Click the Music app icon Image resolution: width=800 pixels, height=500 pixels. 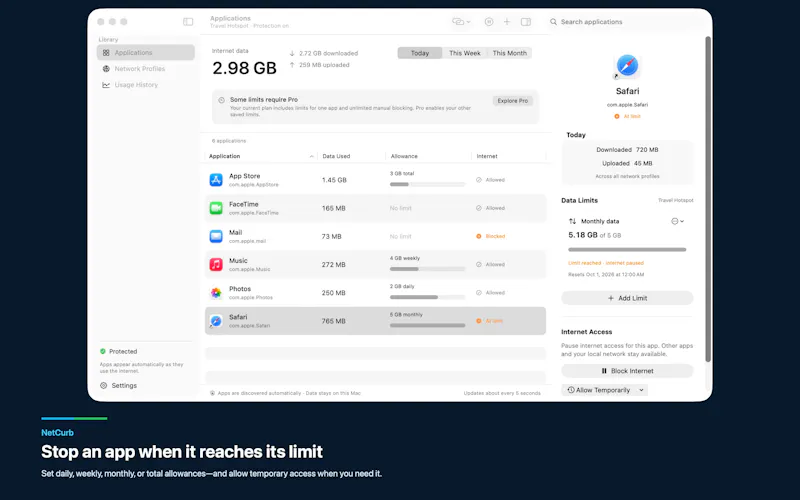coord(216,264)
